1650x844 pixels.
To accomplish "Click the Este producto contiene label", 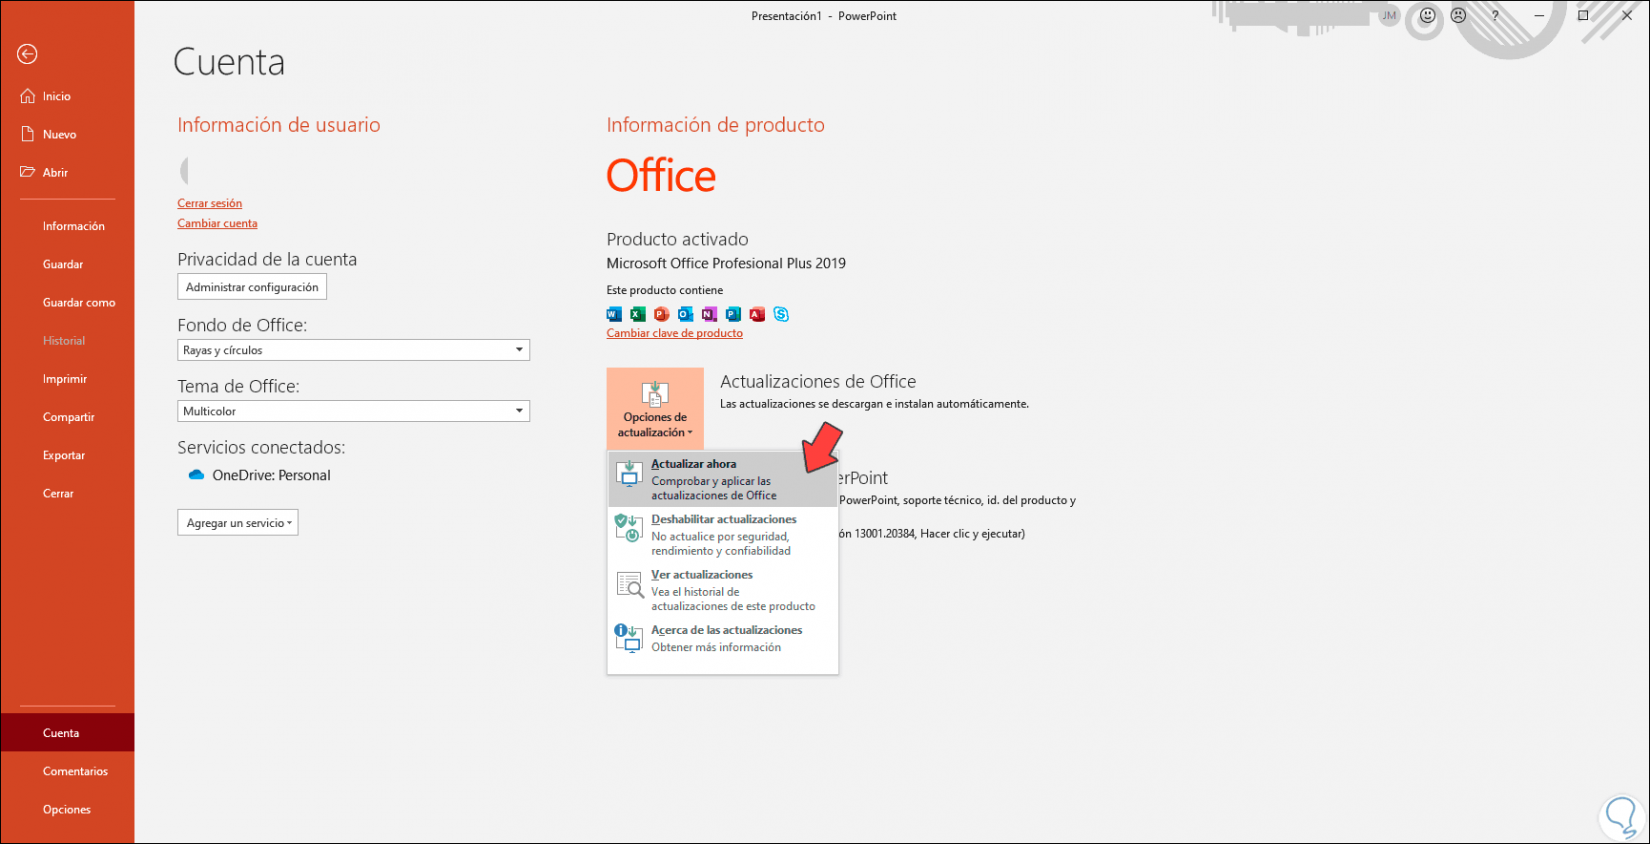I will tap(665, 290).
